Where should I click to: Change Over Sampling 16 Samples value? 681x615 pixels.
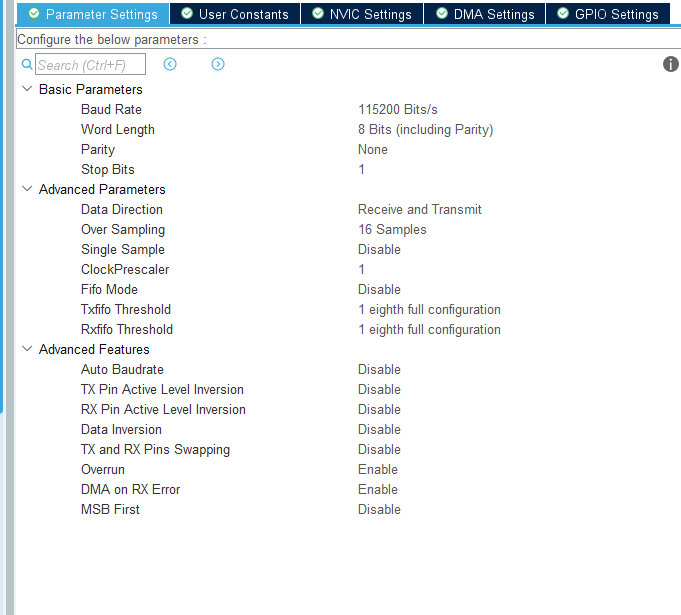coord(392,229)
